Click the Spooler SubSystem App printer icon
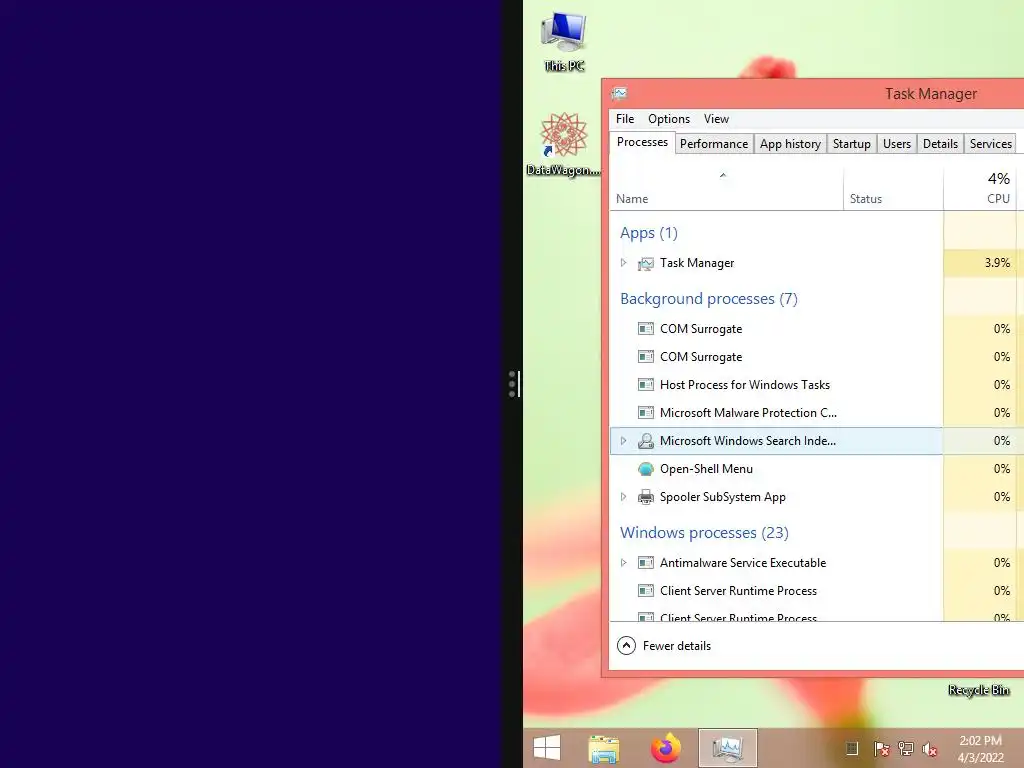This screenshot has width=1024, height=768. click(x=645, y=497)
